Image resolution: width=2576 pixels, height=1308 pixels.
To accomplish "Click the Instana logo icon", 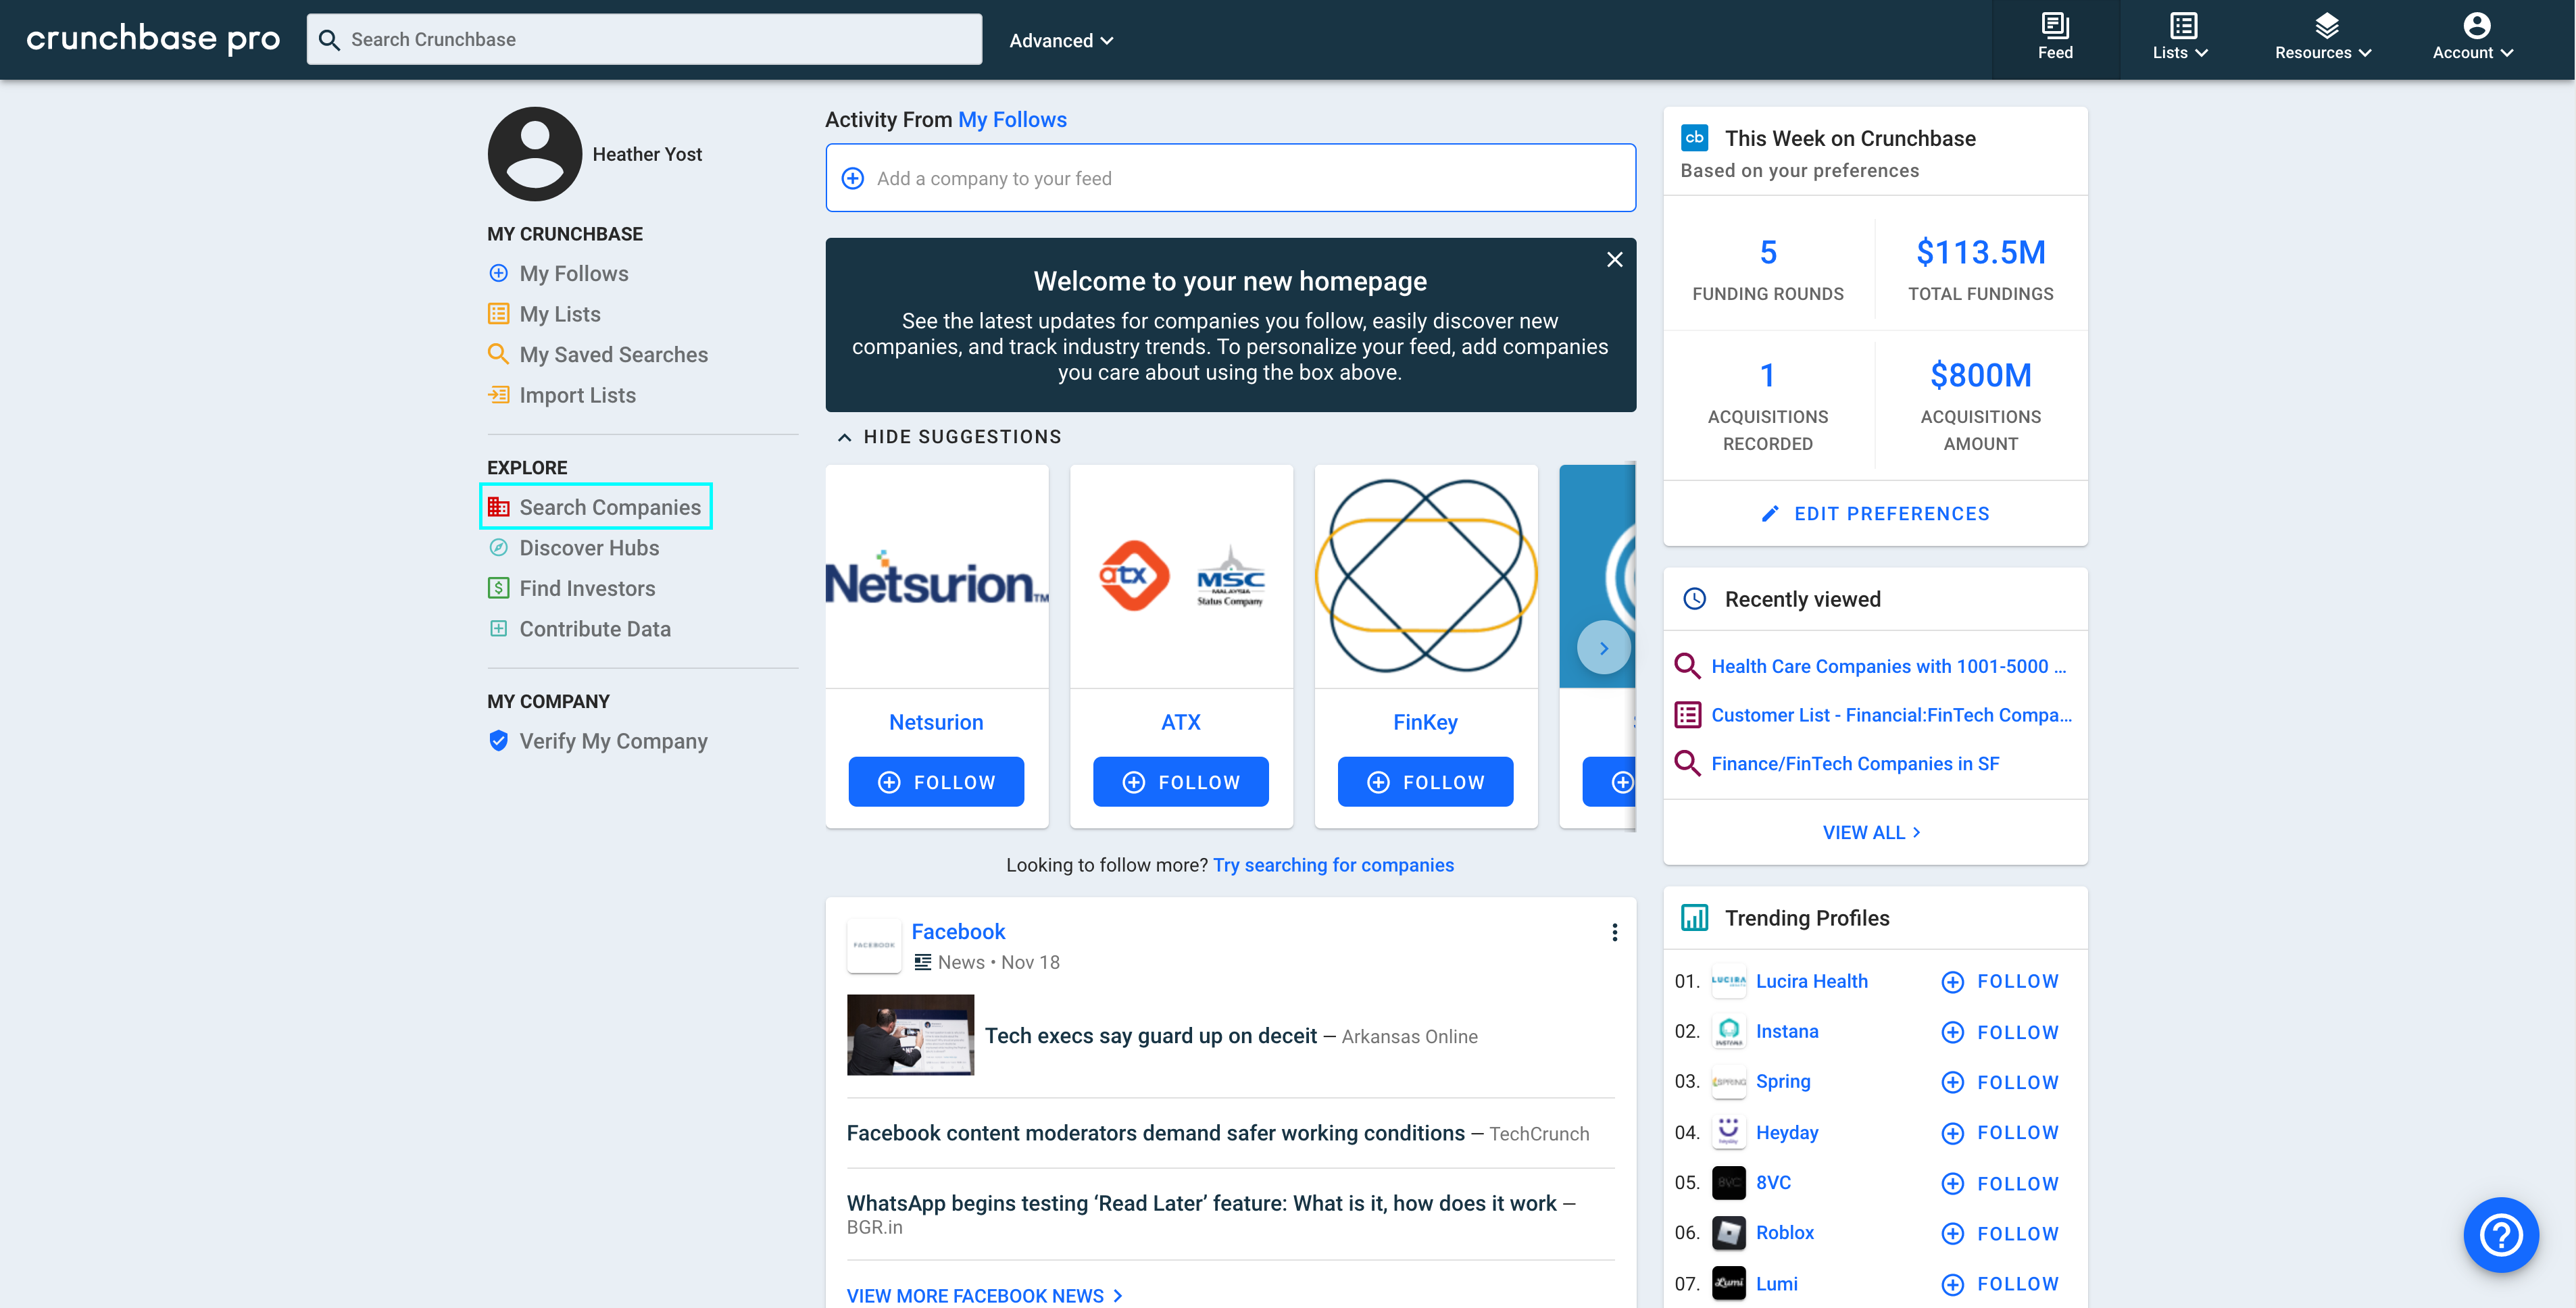I will click(x=1728, y=1031).
